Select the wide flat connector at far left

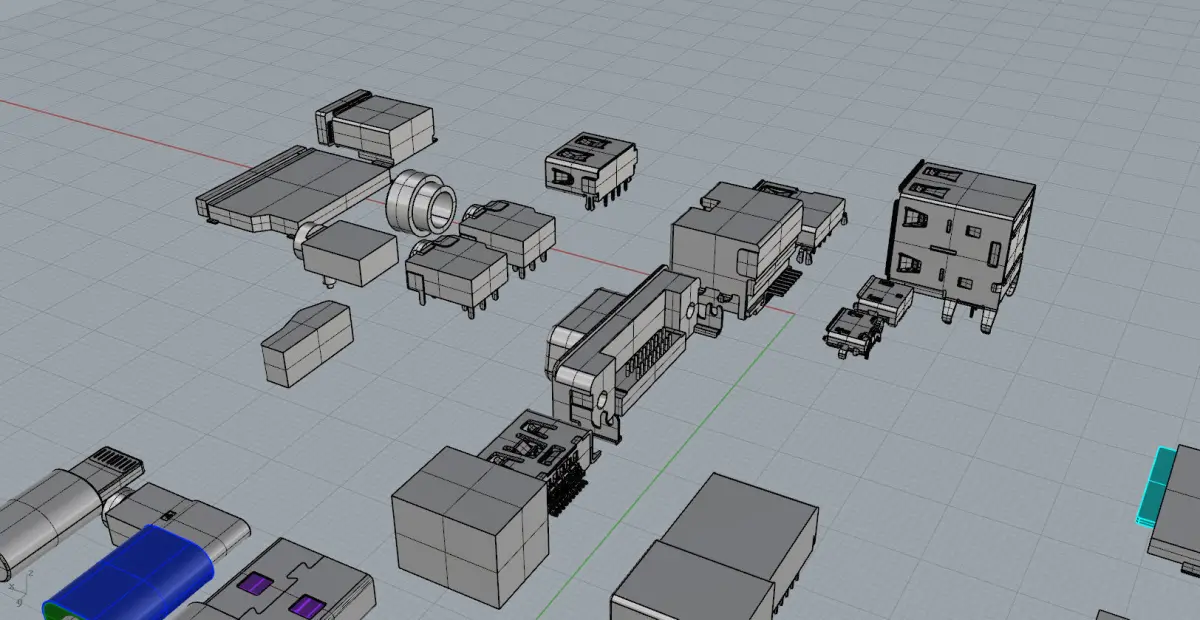[295, 190]
